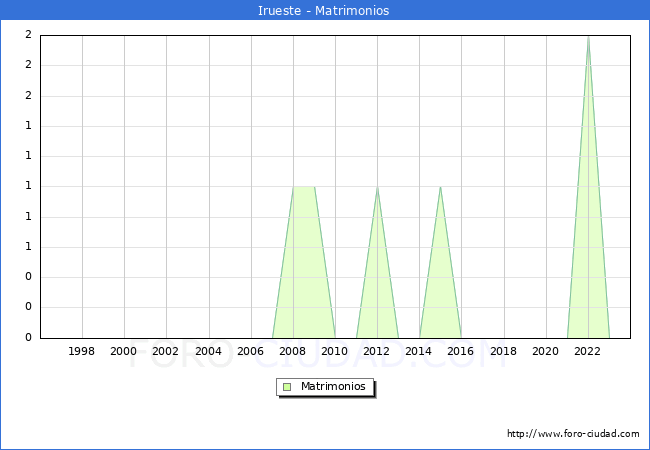Select the 2006 x-axis label
Viewport: 650px width, 450px height.
pyautogui.click(x=250, y=352)
